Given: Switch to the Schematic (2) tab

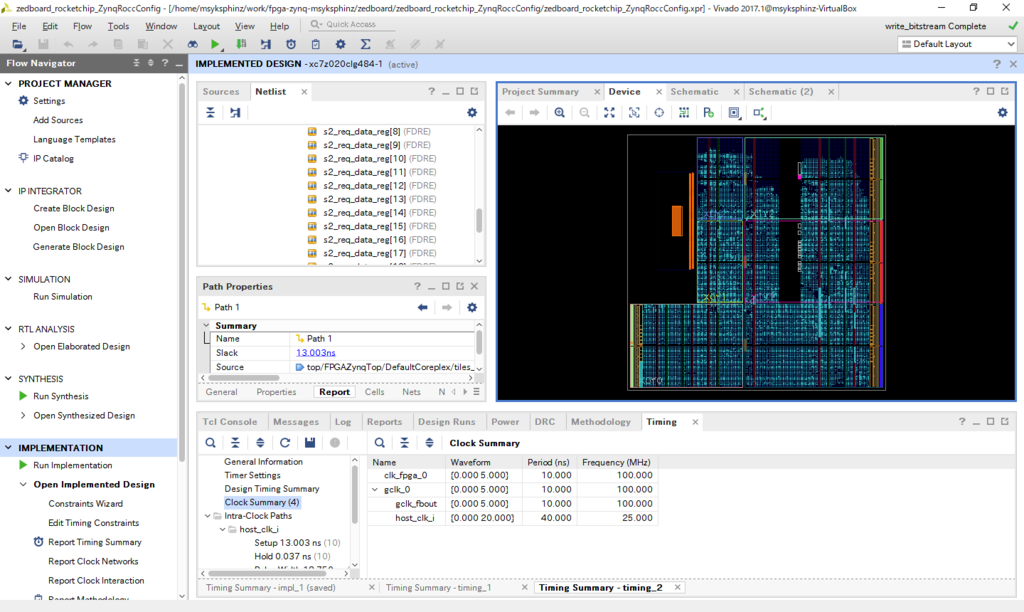Looking at the screenshot, I should click(x=780, y=91).
